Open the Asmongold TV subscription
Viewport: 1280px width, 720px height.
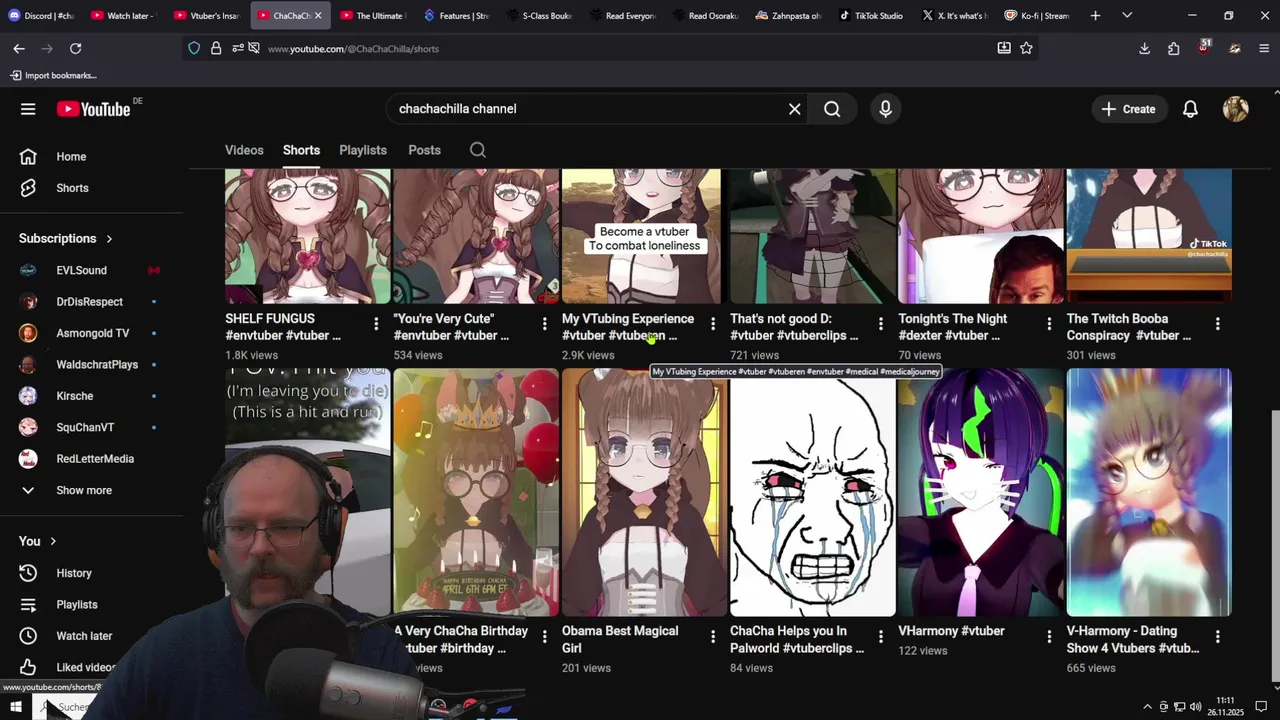pos(92,333)
